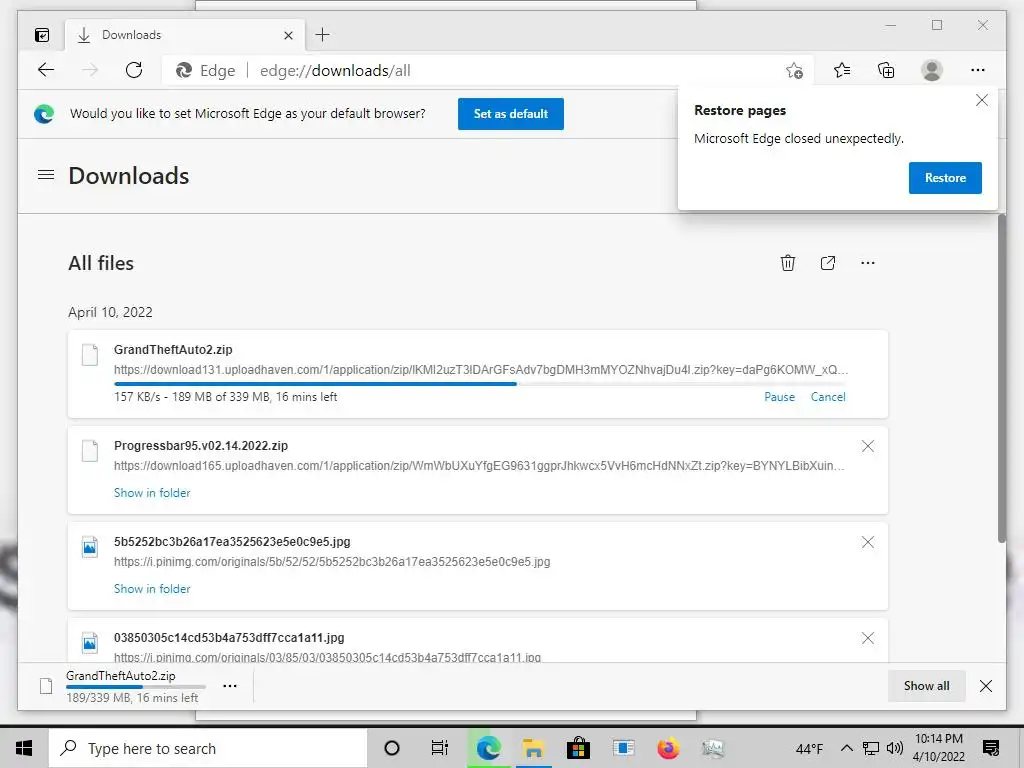The height and width of the screenshot is (768, 1024).
Task: Click Show all in download shelf
Action: [x=926, y=686]
